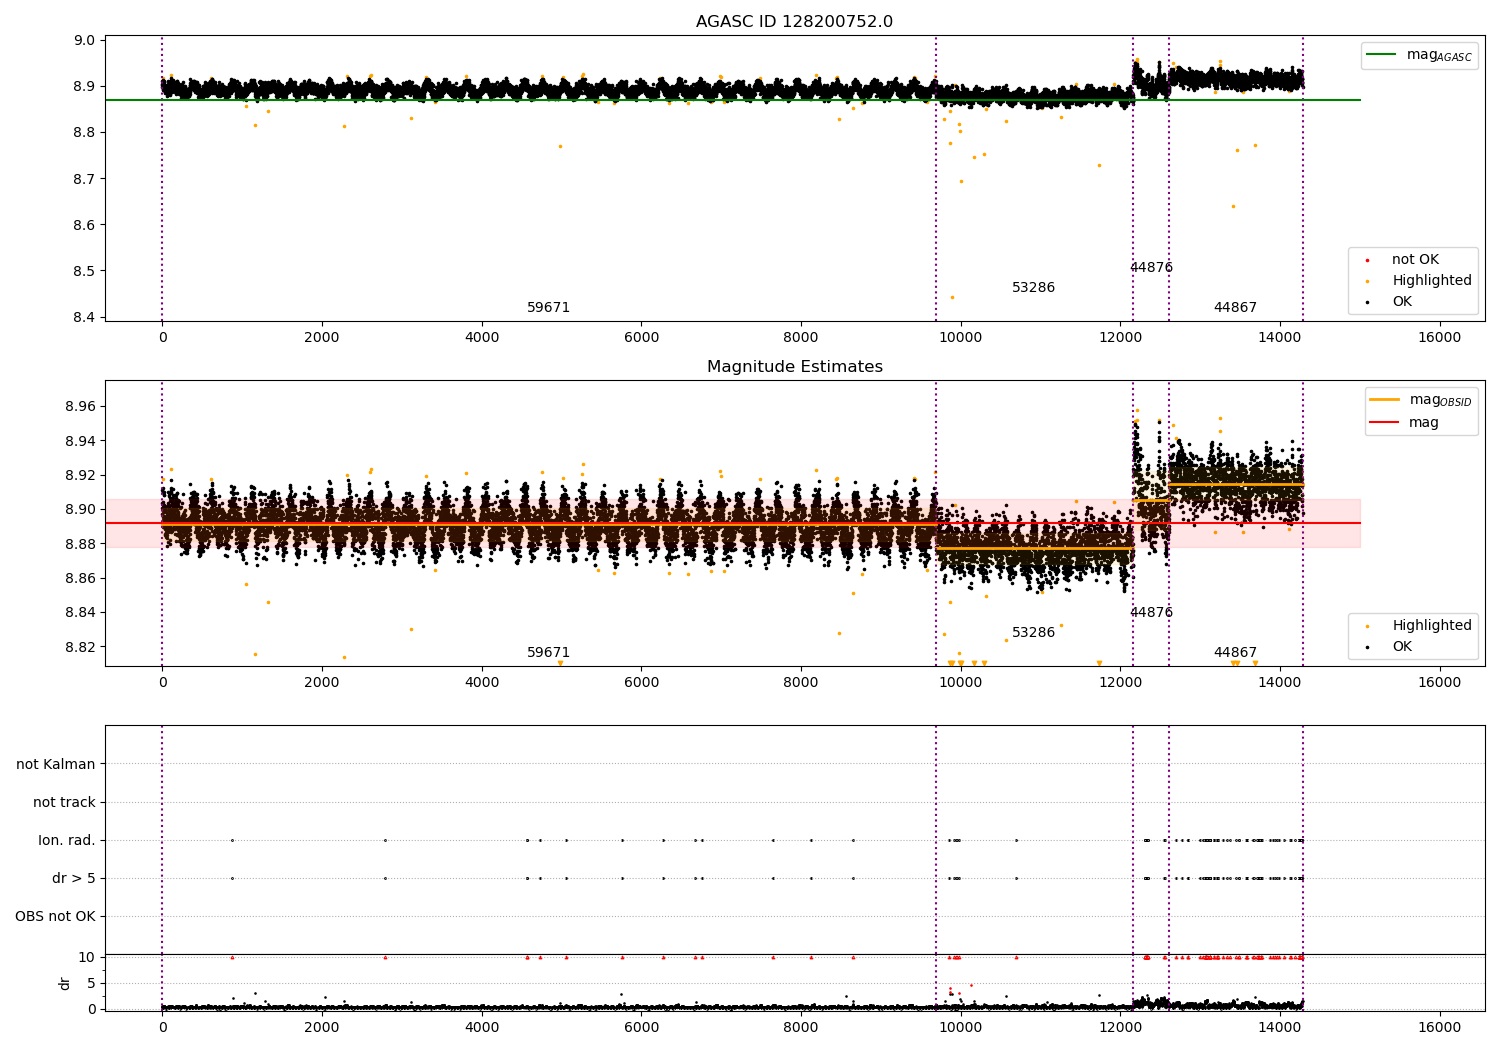Select the 8.82 y-axis tick label
Image resolution: width=1500 pixels, height=1050 pixels.
point(81,647)
